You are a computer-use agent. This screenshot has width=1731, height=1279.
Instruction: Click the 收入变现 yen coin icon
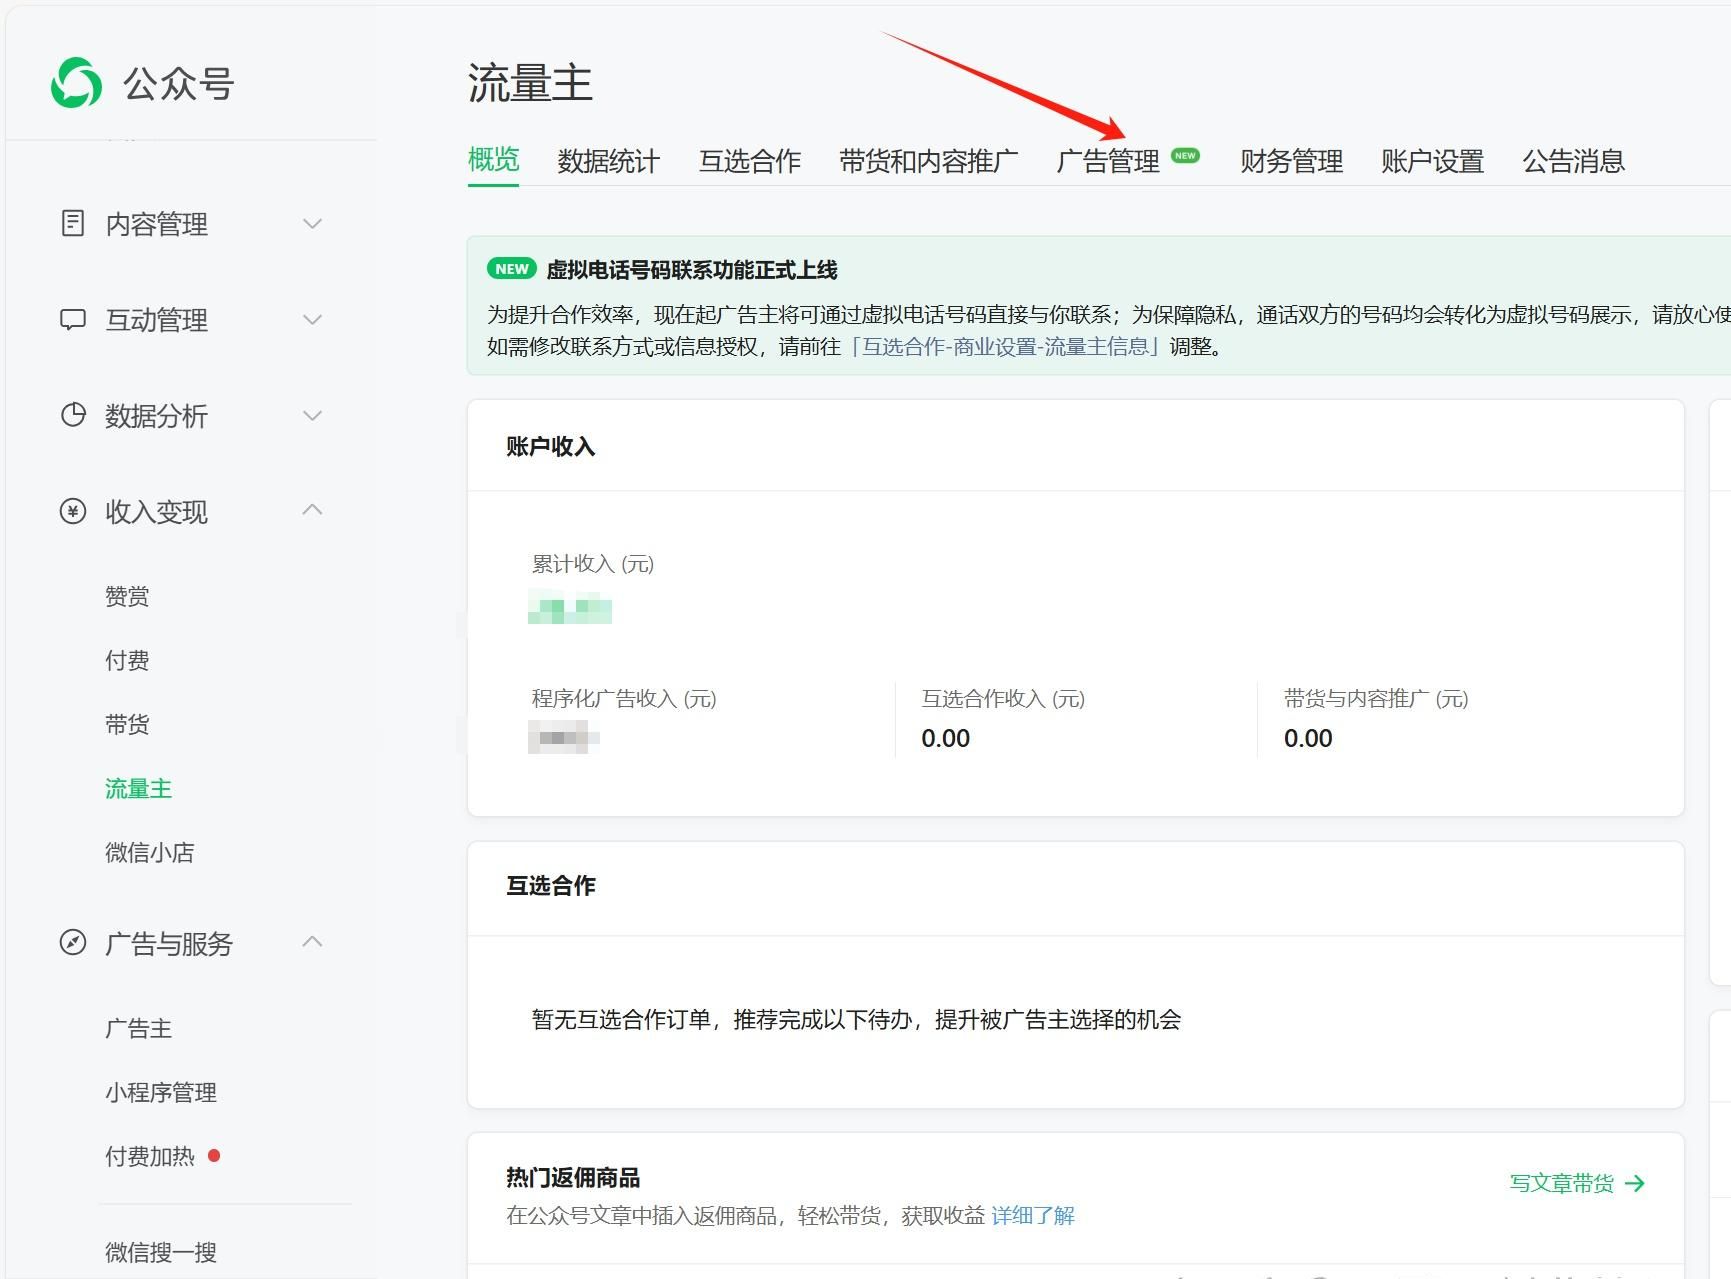point(73,511)
